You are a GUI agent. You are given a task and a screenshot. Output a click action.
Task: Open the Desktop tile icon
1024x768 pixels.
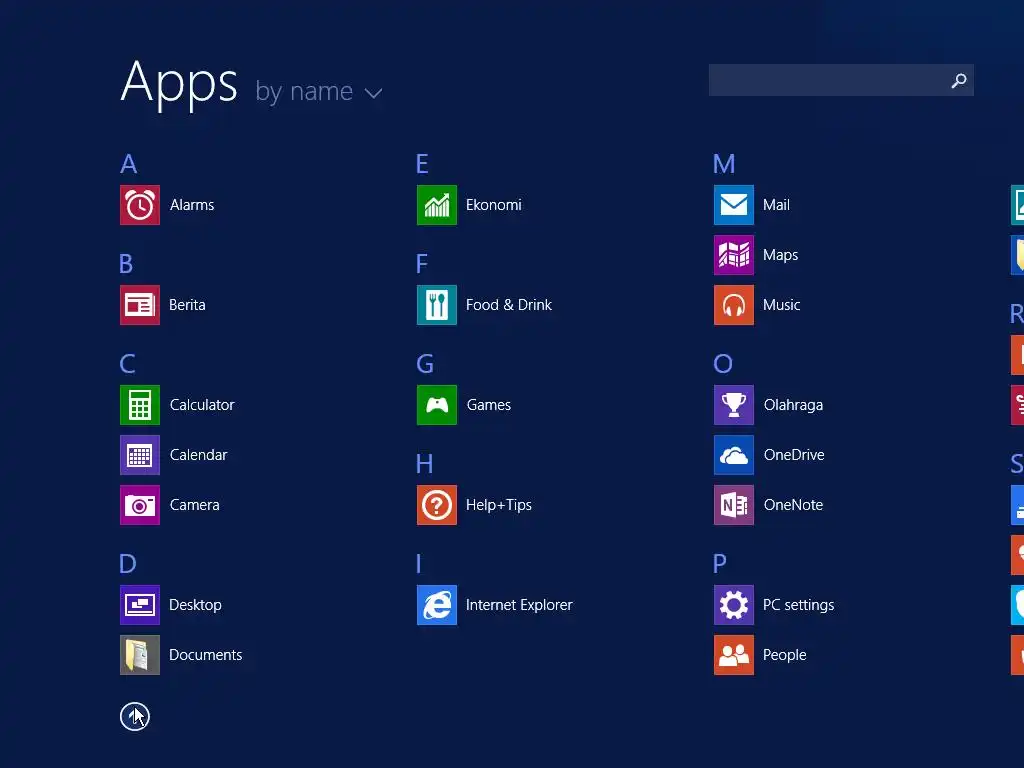140,605
